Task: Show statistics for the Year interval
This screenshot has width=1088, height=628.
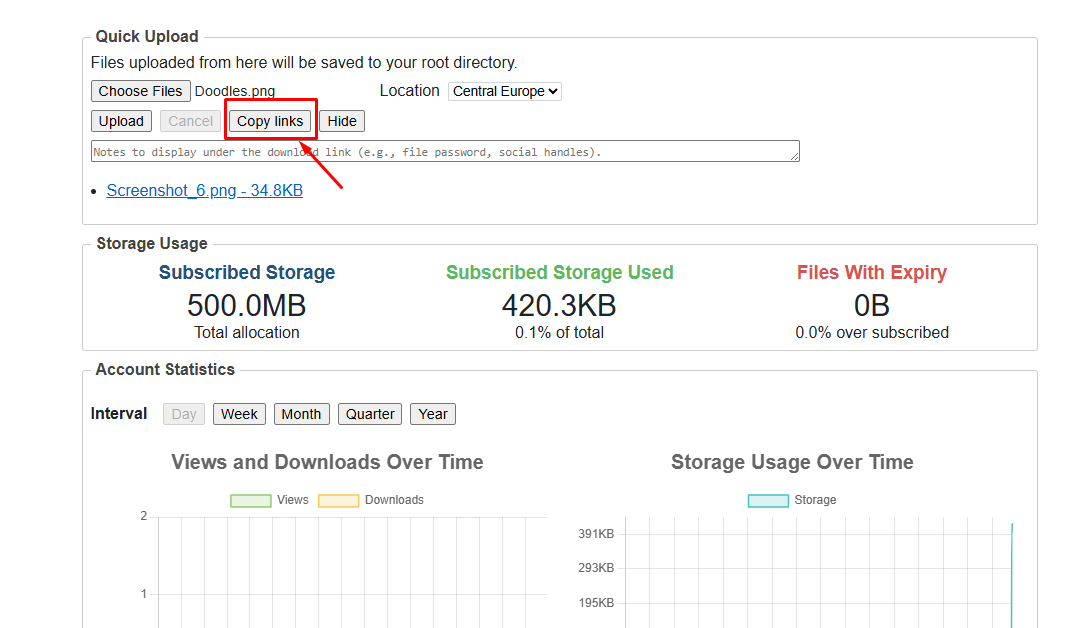Action: [433, 414]
